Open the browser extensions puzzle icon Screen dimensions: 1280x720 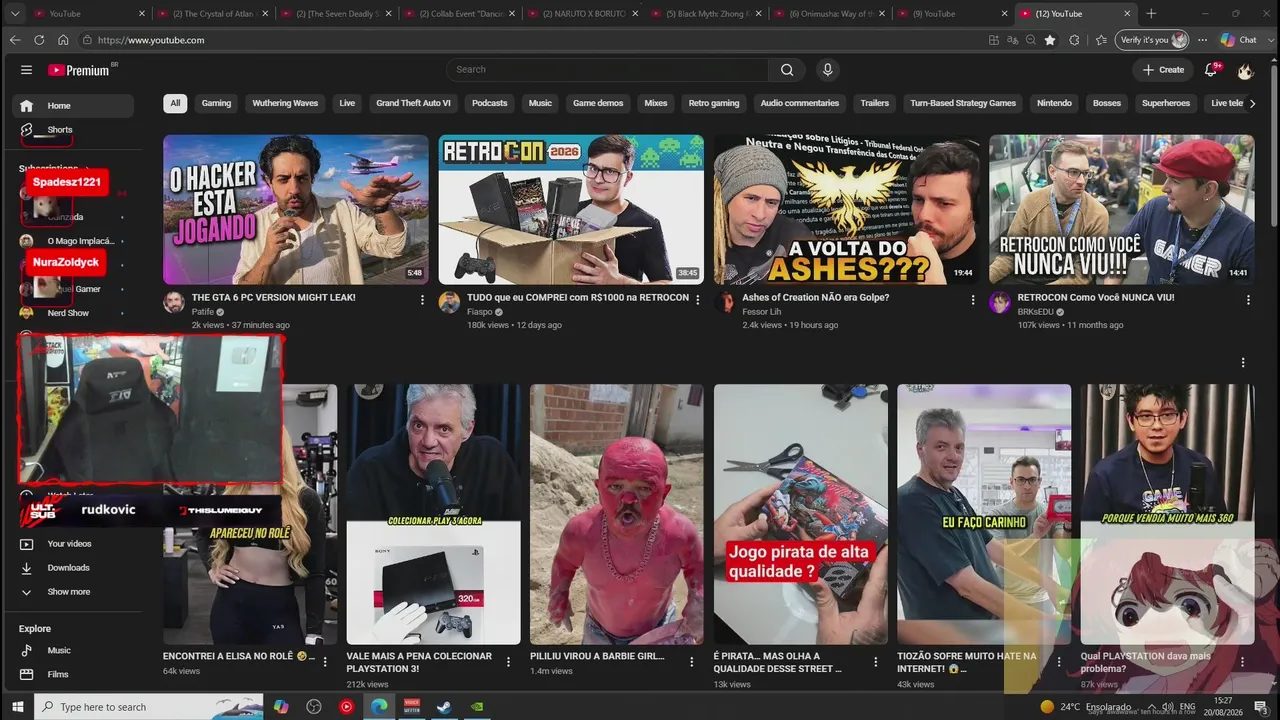pyautogui.click(x=1075, y=40)
